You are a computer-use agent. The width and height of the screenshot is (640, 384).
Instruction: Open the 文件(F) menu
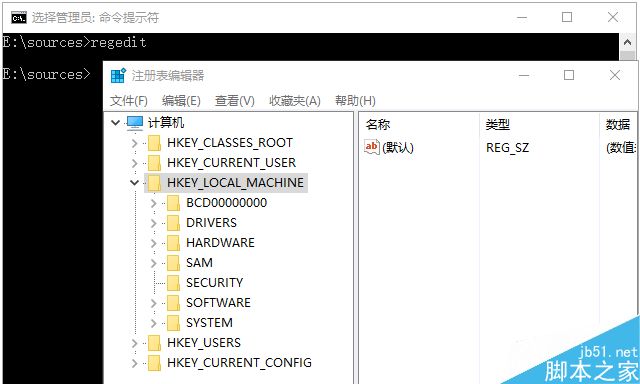click(x=129, y=101)
